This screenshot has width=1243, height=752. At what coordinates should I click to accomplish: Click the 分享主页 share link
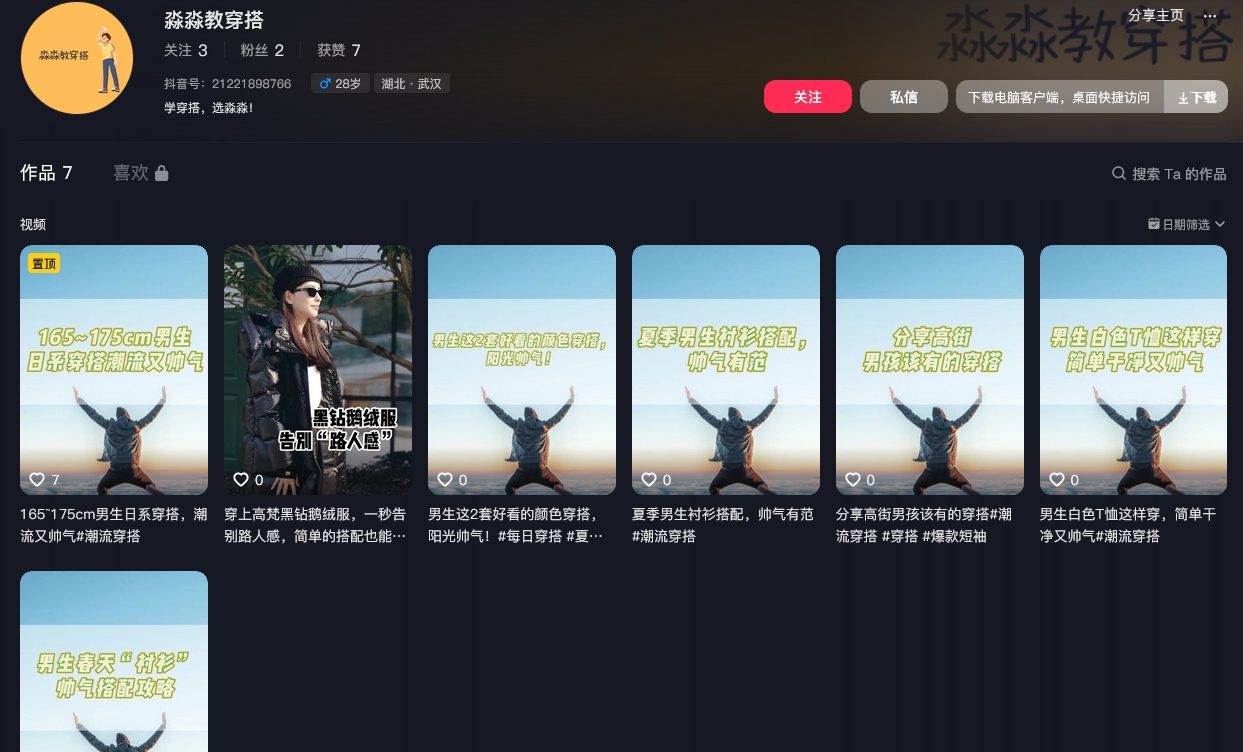click(1156, 16)
